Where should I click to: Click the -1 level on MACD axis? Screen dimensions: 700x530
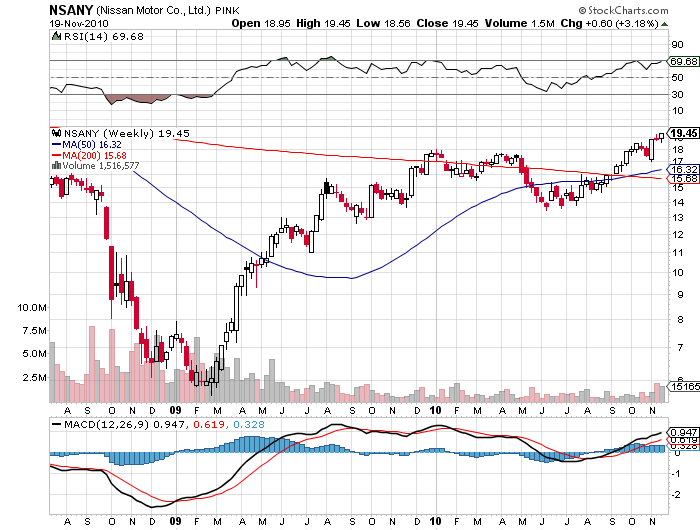coord(676,473)
